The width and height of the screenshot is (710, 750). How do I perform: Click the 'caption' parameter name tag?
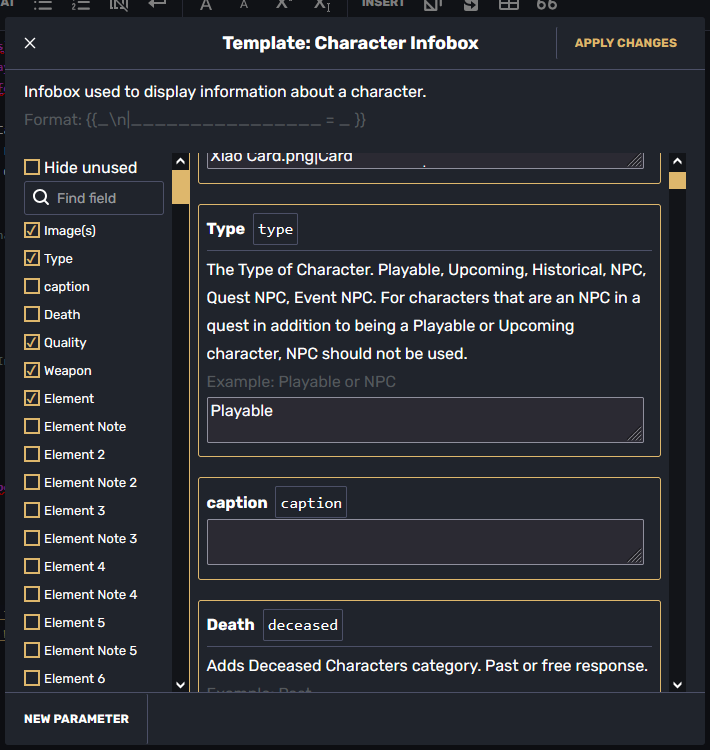pyautogui.click(x=311, y=502)
